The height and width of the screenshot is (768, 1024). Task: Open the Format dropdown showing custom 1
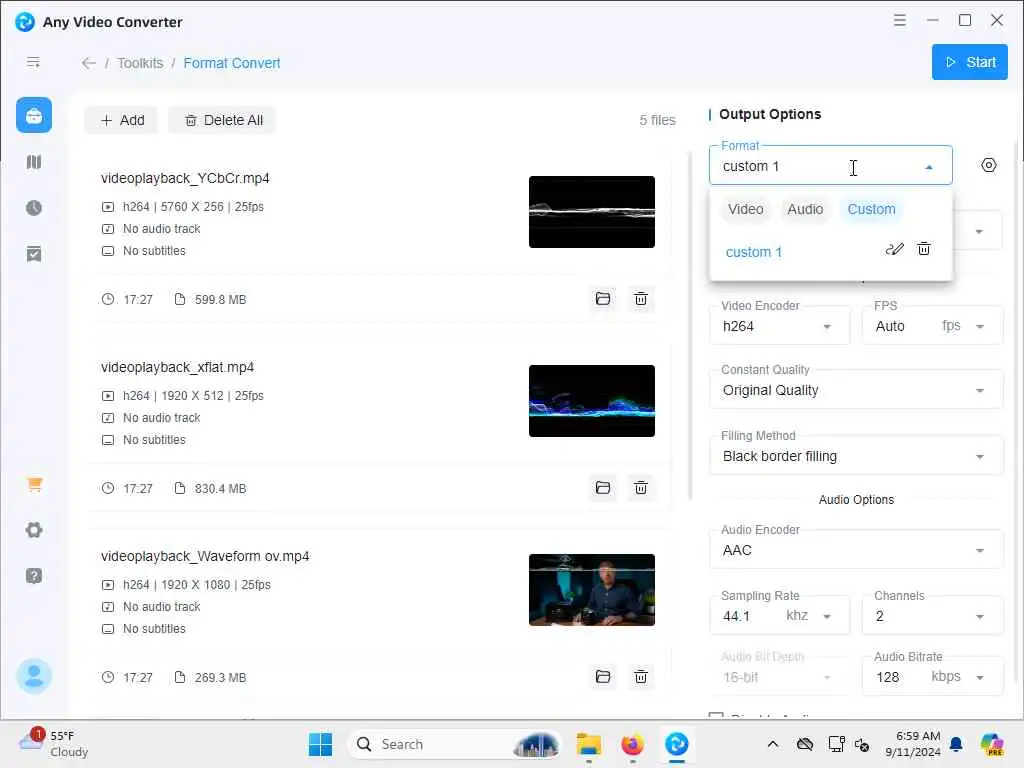click(830, 166)
